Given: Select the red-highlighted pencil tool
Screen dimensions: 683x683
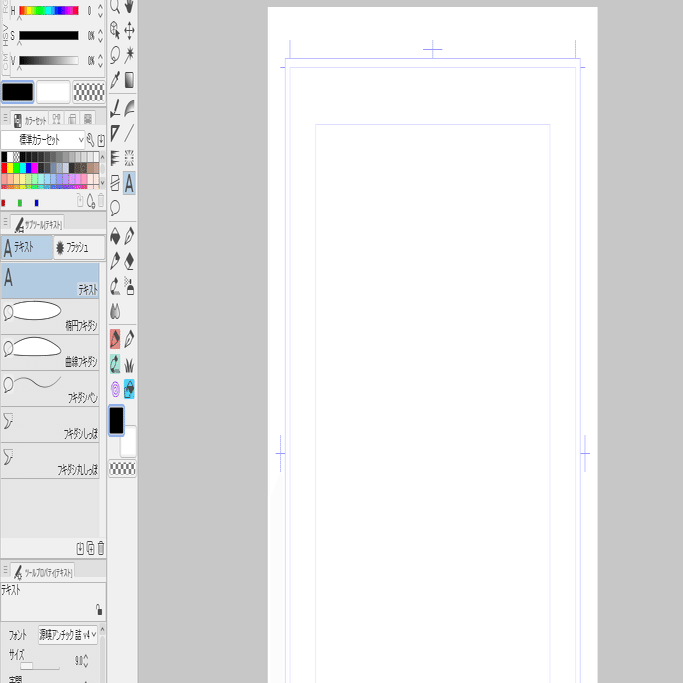Looking at the screenshot, I should [x=115, y=339].
